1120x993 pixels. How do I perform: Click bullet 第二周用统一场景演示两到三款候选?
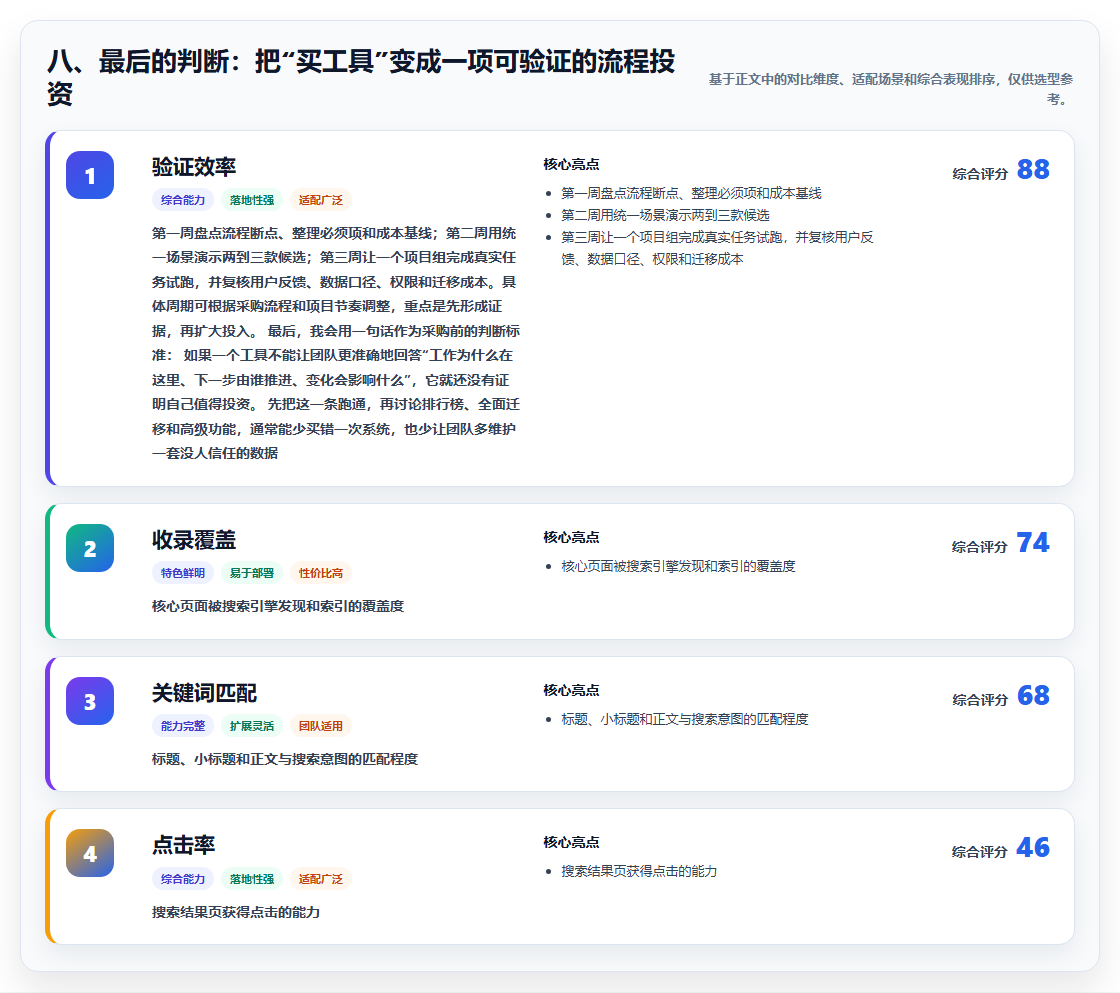click(x=665, y=215)
